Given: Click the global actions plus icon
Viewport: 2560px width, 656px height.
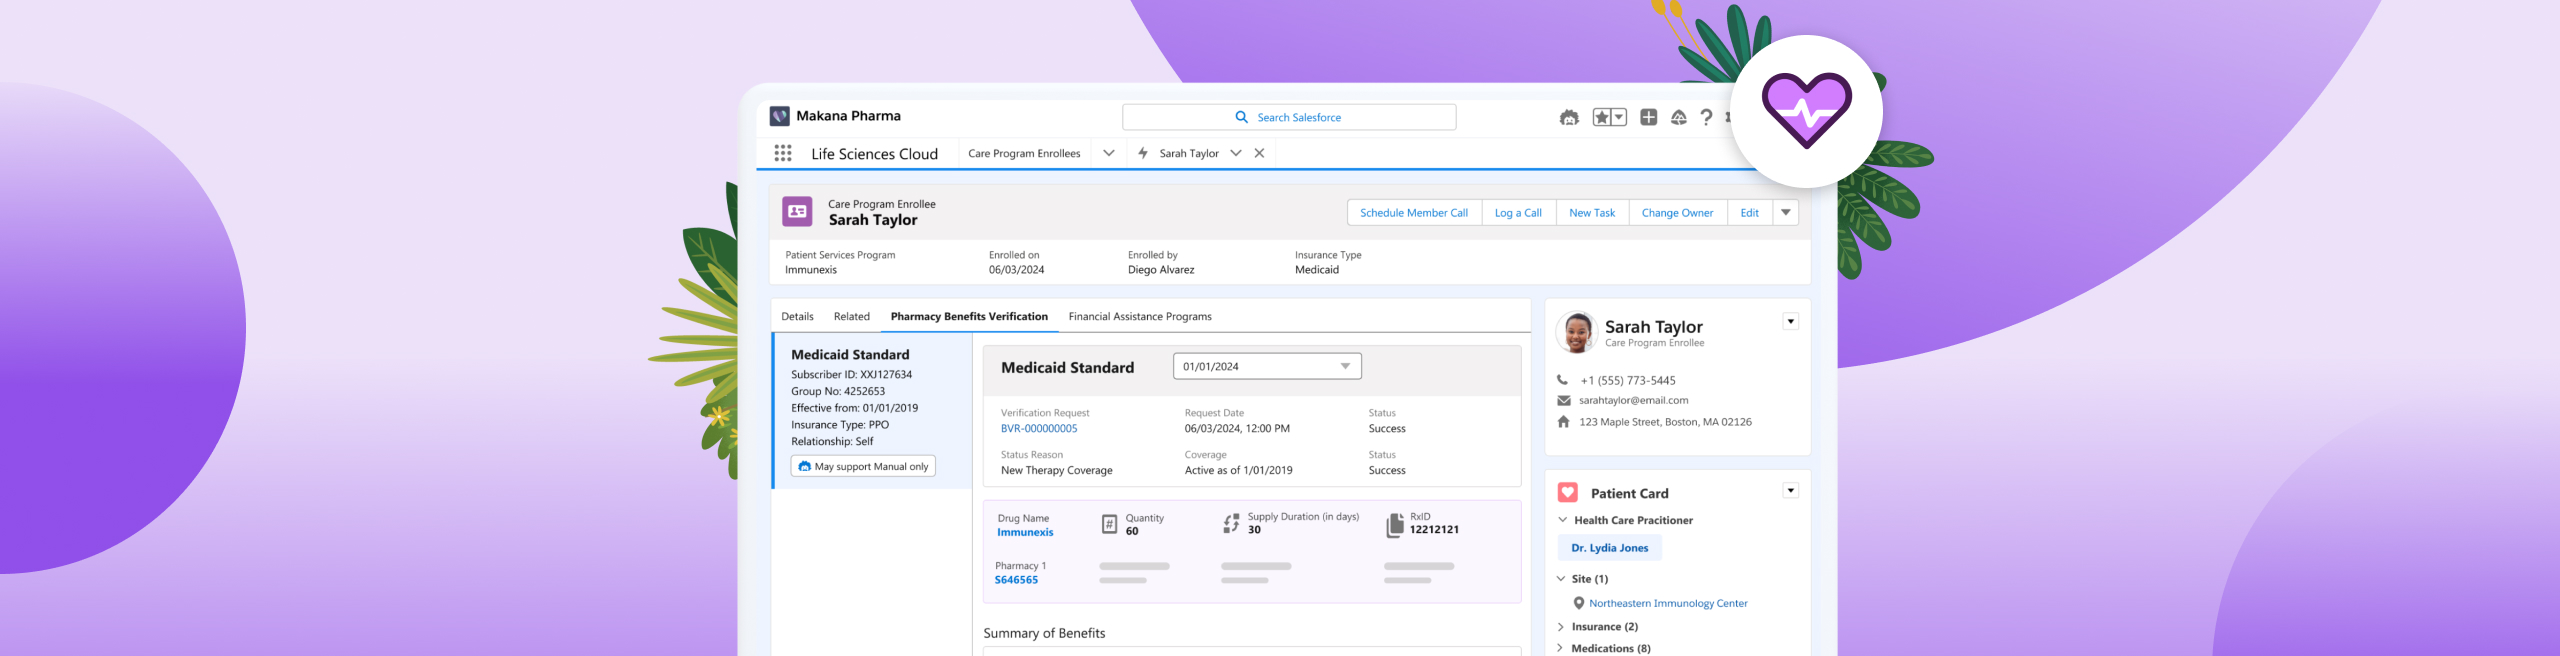Looking at the screenshot, I should coord(1648,118).
